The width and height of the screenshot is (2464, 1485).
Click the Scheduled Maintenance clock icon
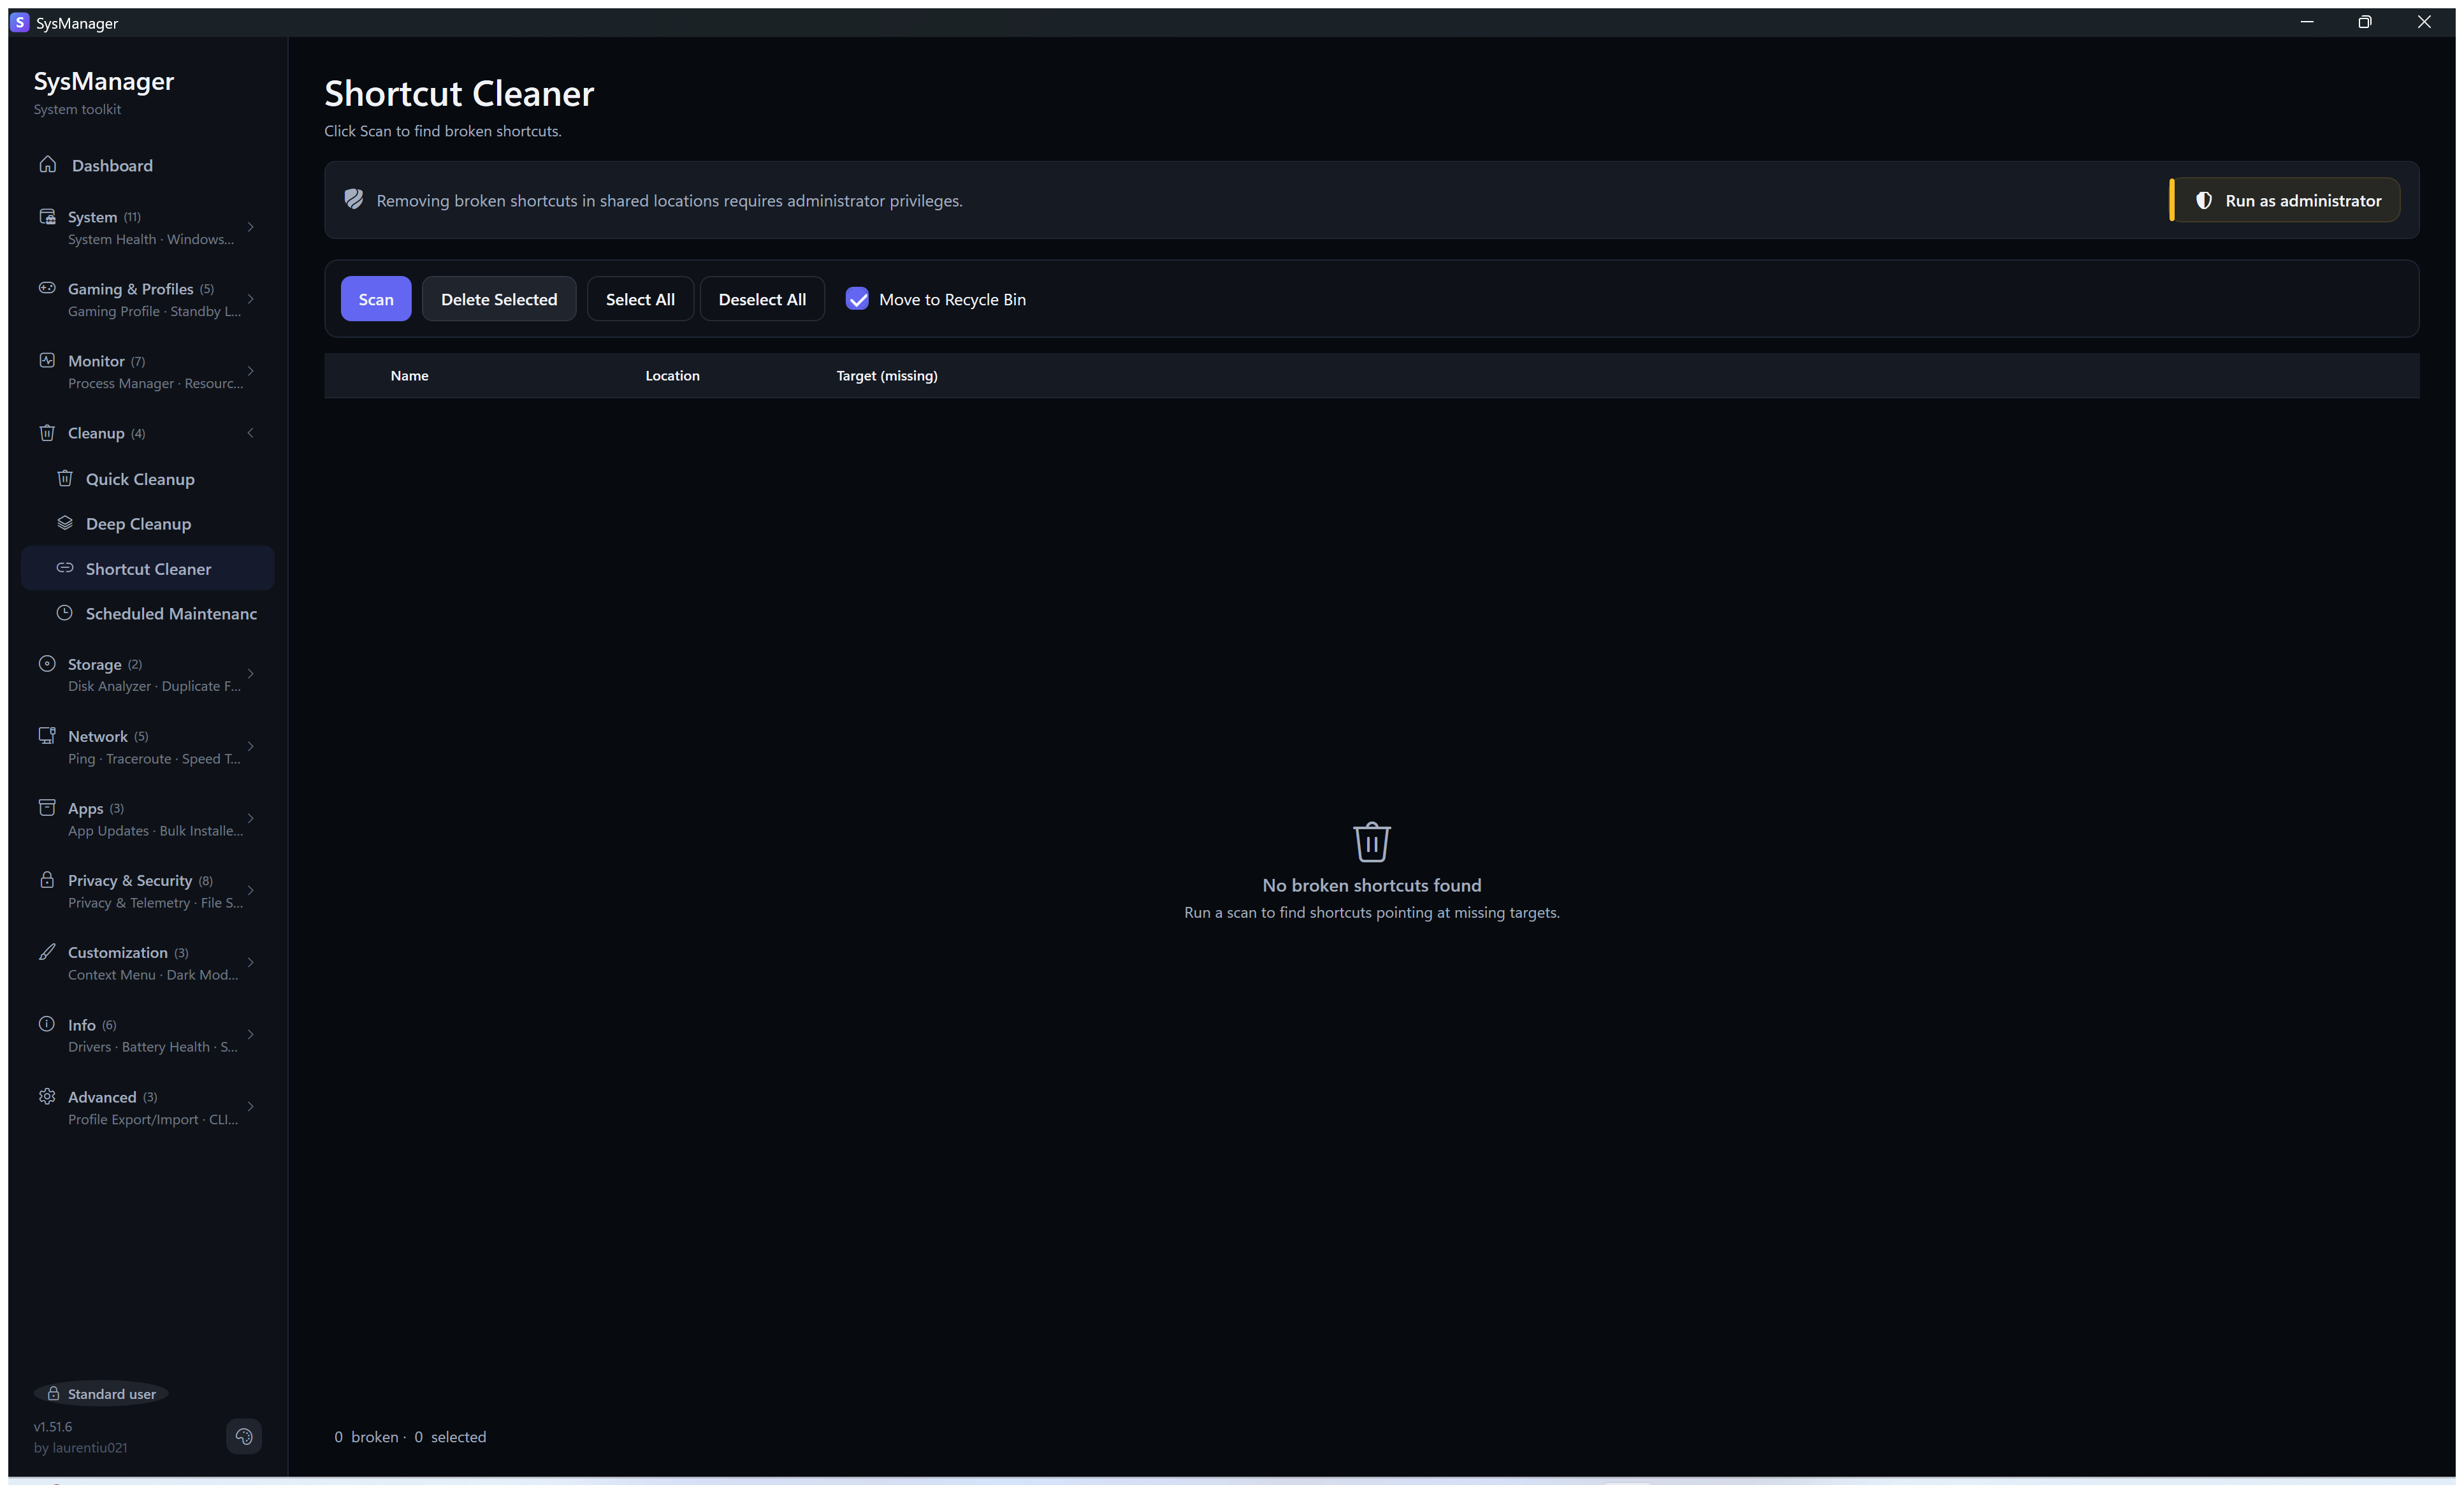click(65, 613)
